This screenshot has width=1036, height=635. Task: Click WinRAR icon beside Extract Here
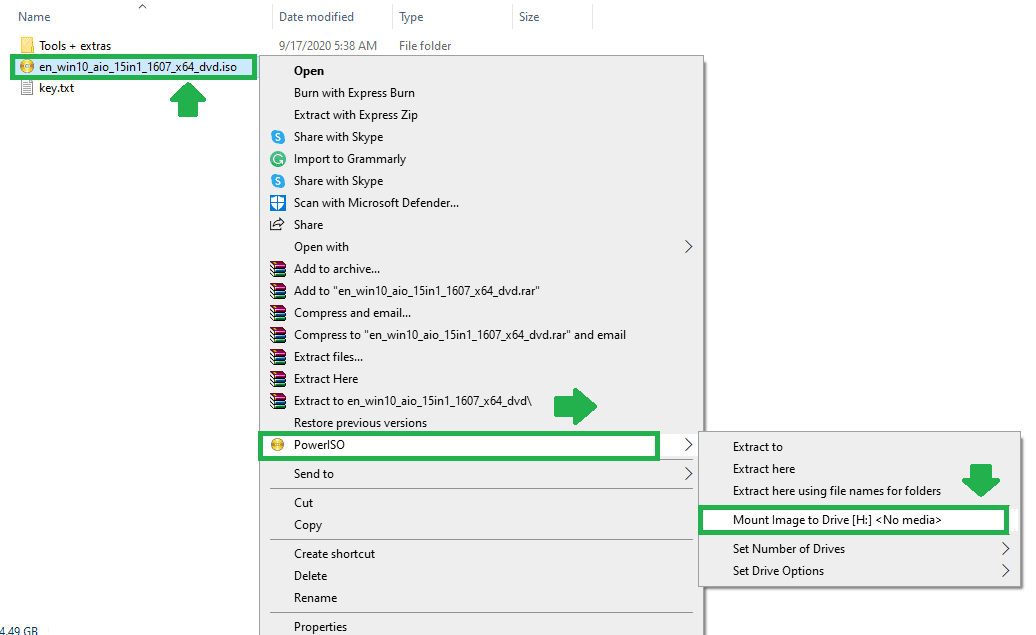coord(278,379)
